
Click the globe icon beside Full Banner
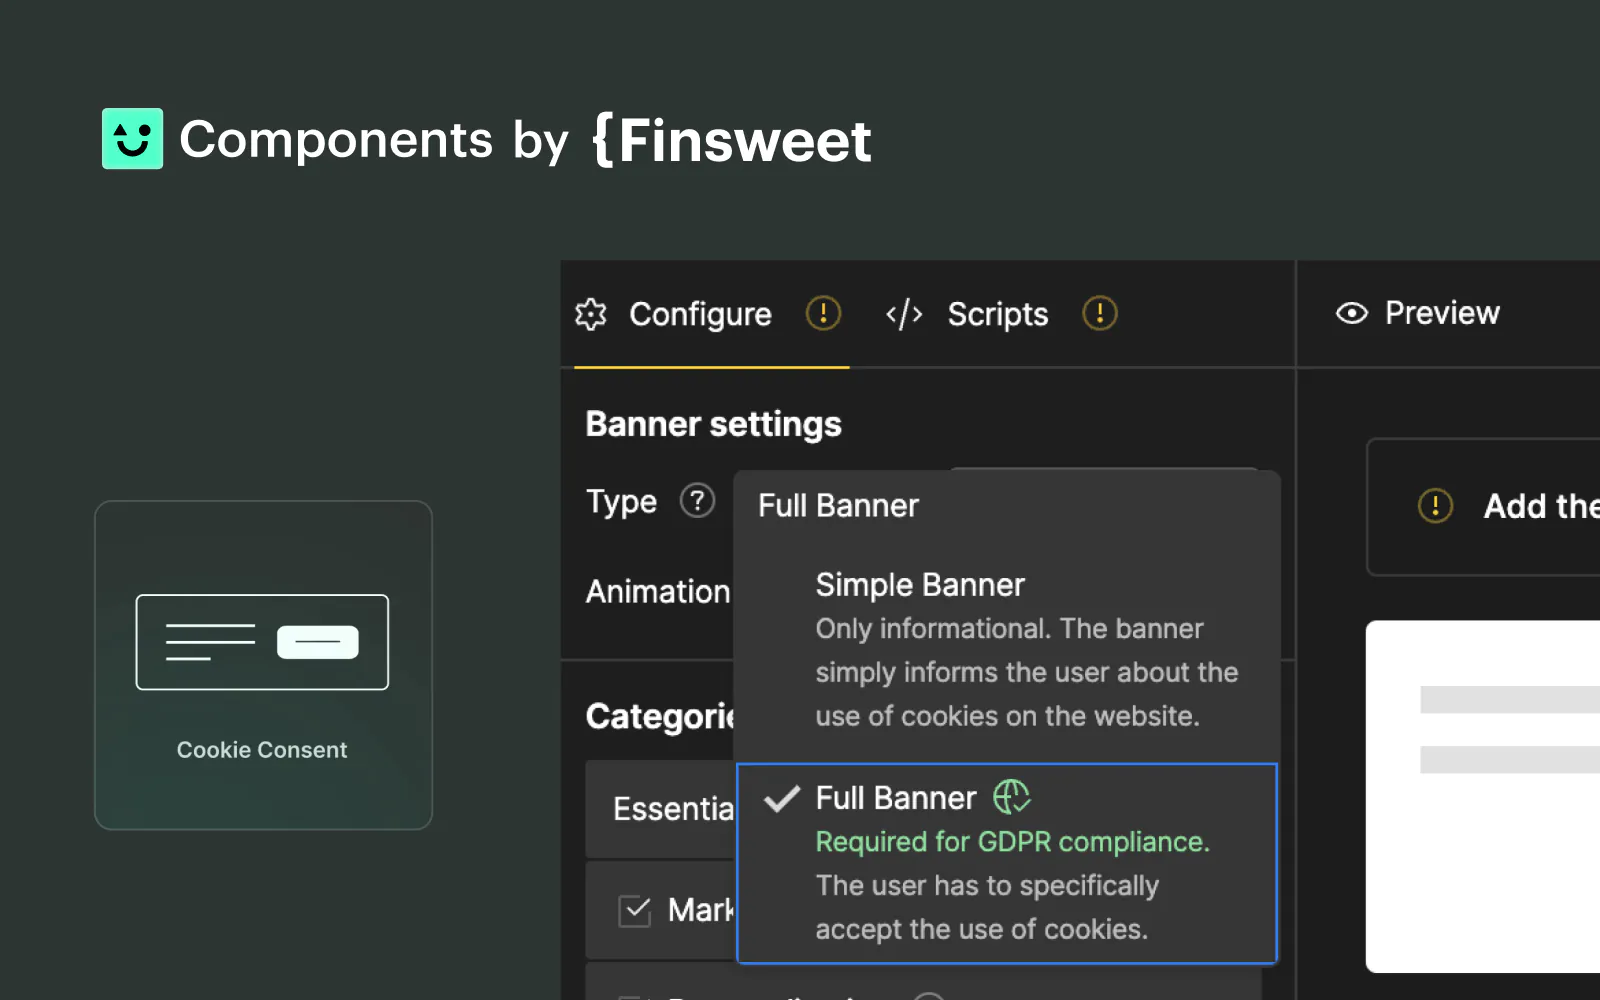1011,797
